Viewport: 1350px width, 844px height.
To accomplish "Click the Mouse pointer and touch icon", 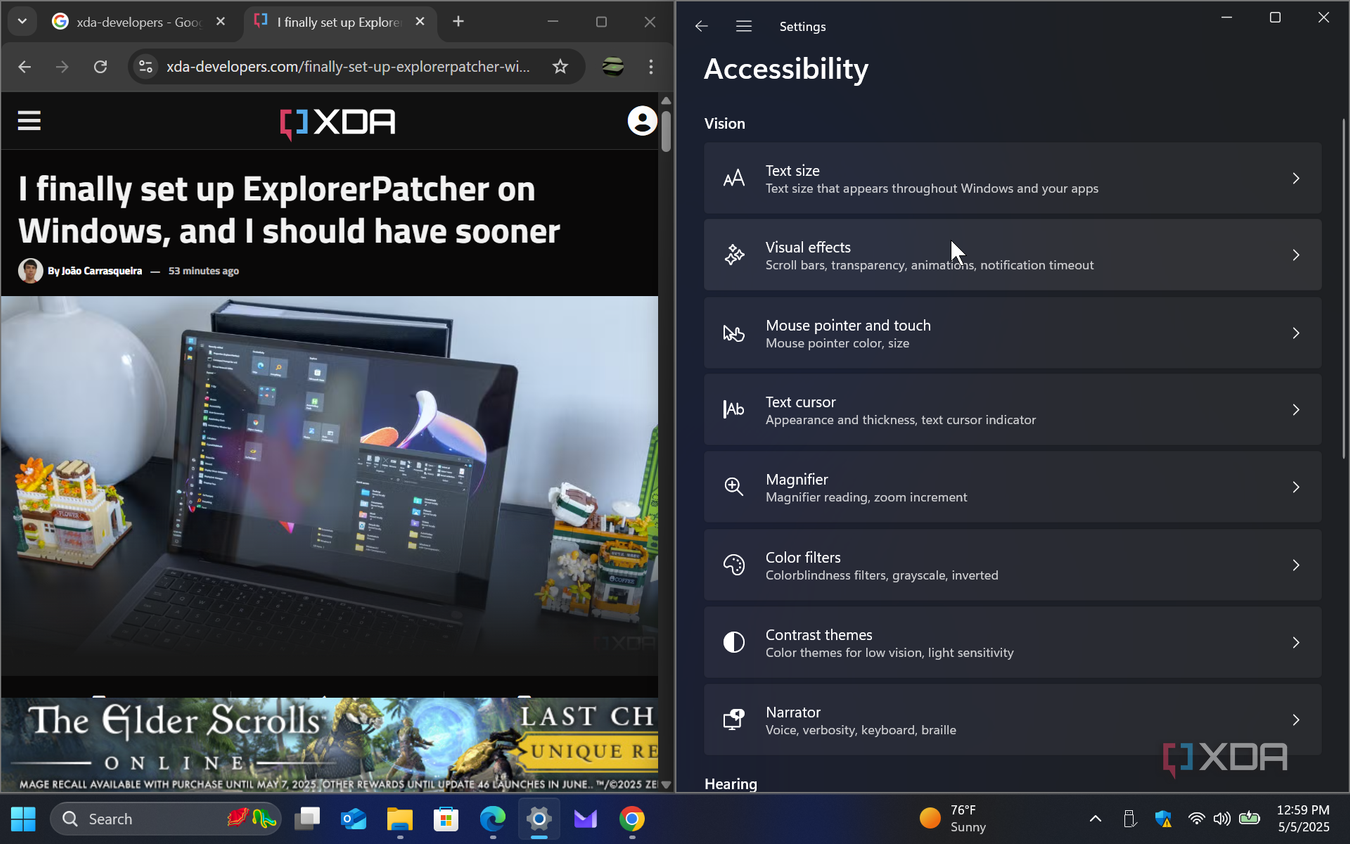I will 734,333.
